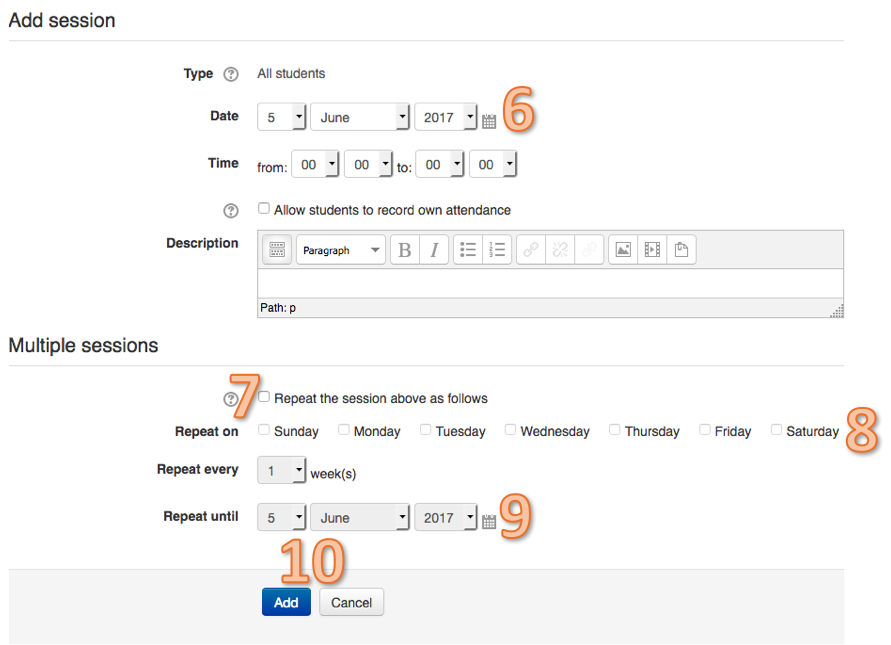The height and width of the screenshot is (645, 891).
Task: Expand the Paragraph format dropdown
Action: pos(340,250)
